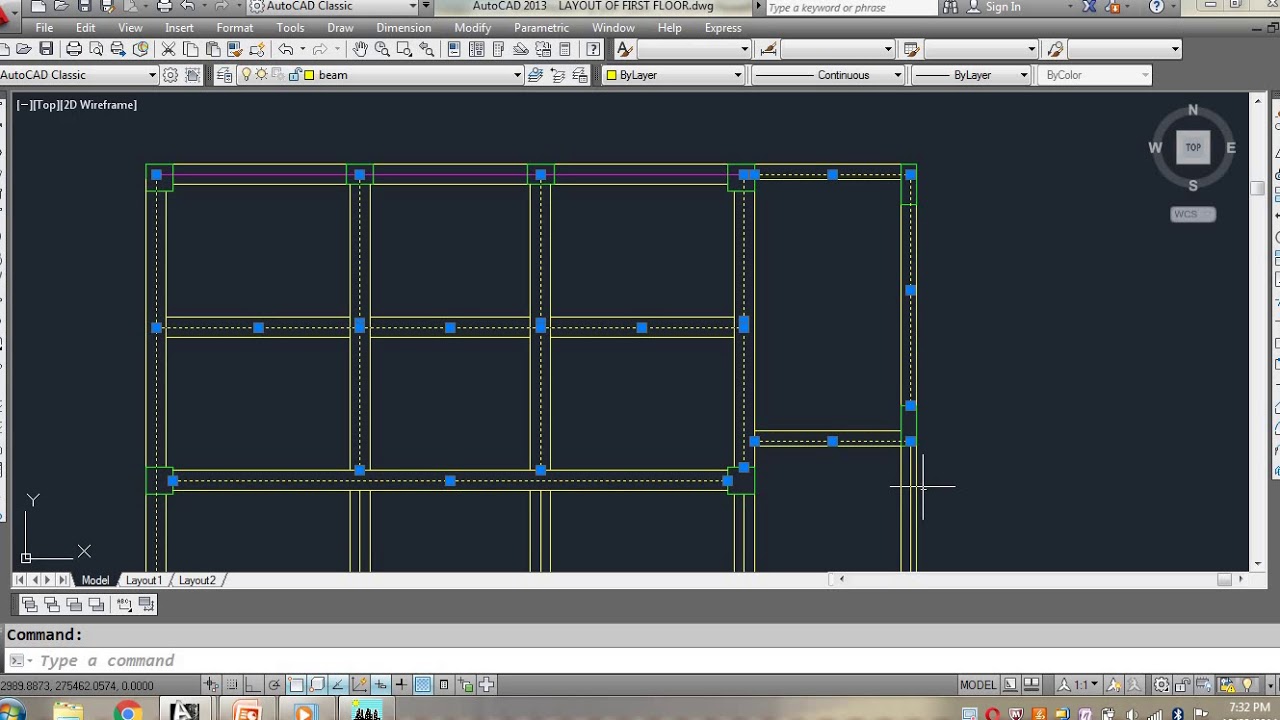The image size is (1280, 720).
Task: Click the beam layer yellow color swatch
Action: tap(309, 75)
